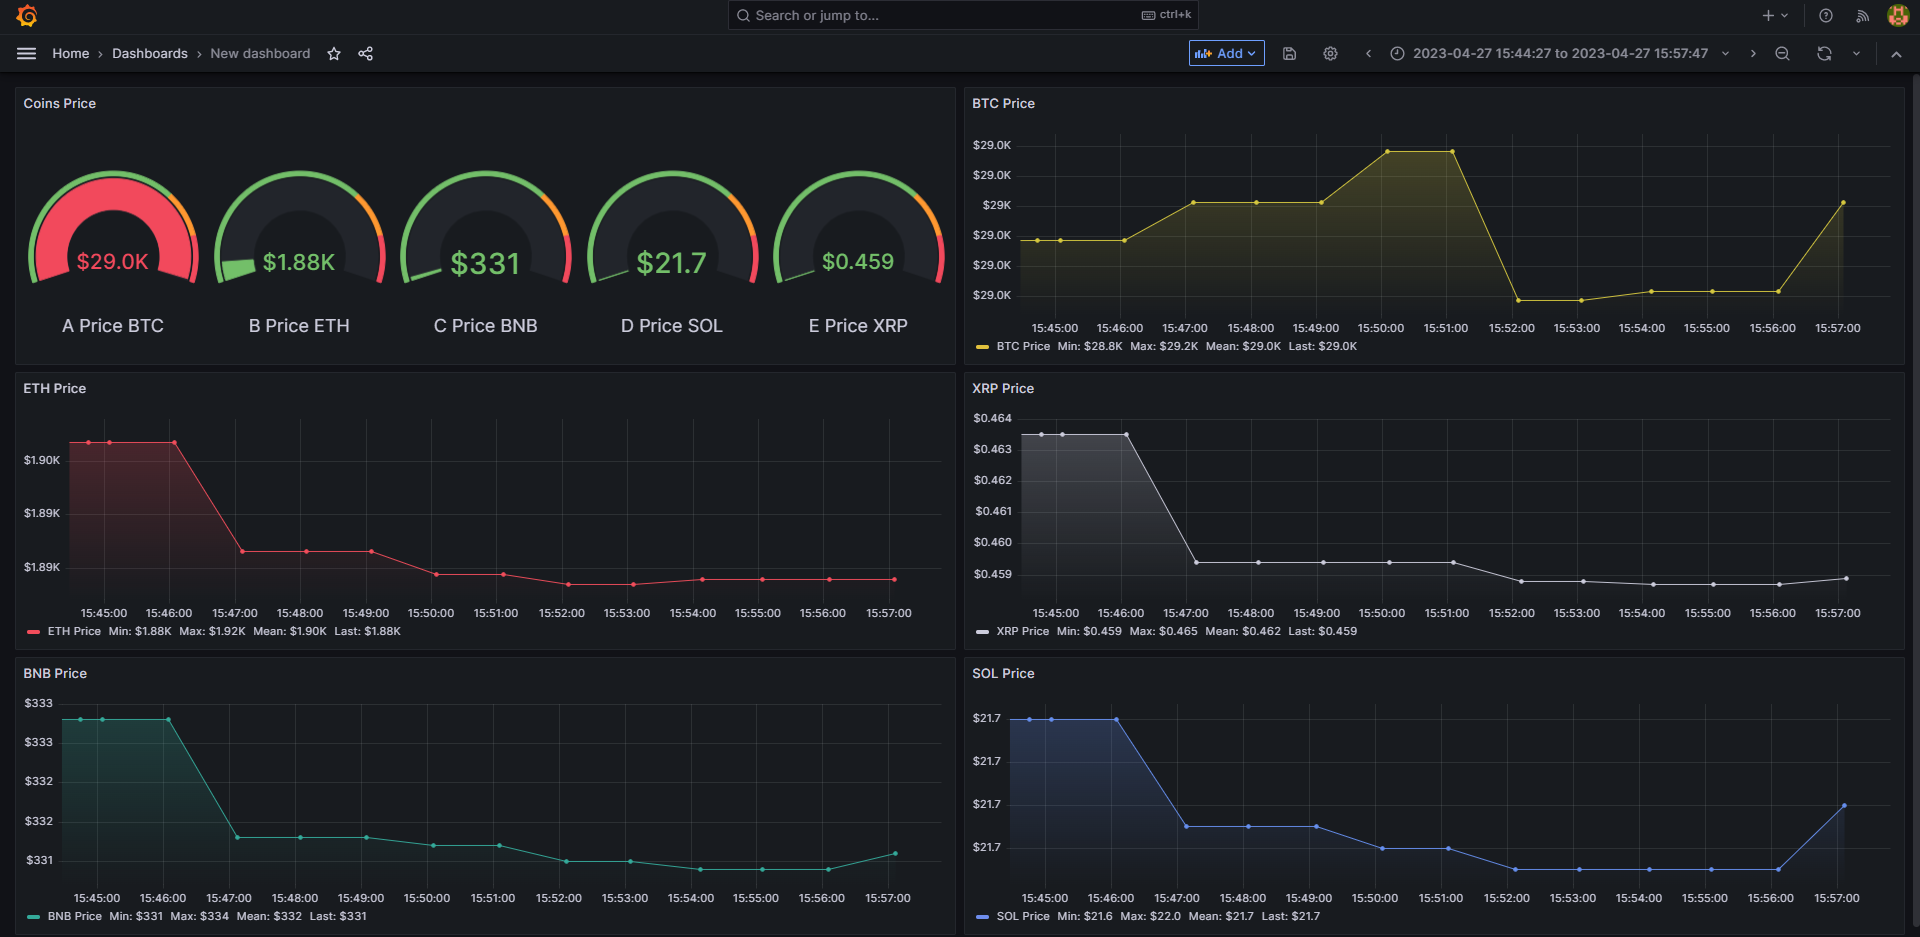Viewport: 1920px width, 937px height.
Task: Open the Grafana logo home
Action: click(x=27, y=16)
